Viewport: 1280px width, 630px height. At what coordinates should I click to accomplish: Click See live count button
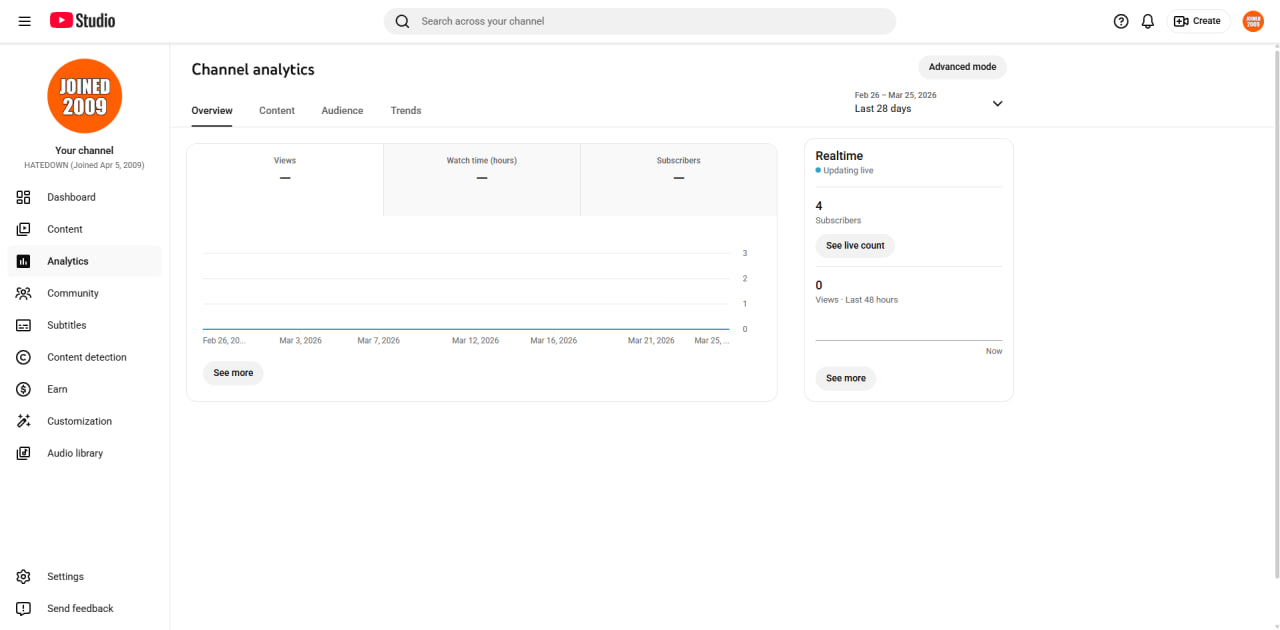855,246
